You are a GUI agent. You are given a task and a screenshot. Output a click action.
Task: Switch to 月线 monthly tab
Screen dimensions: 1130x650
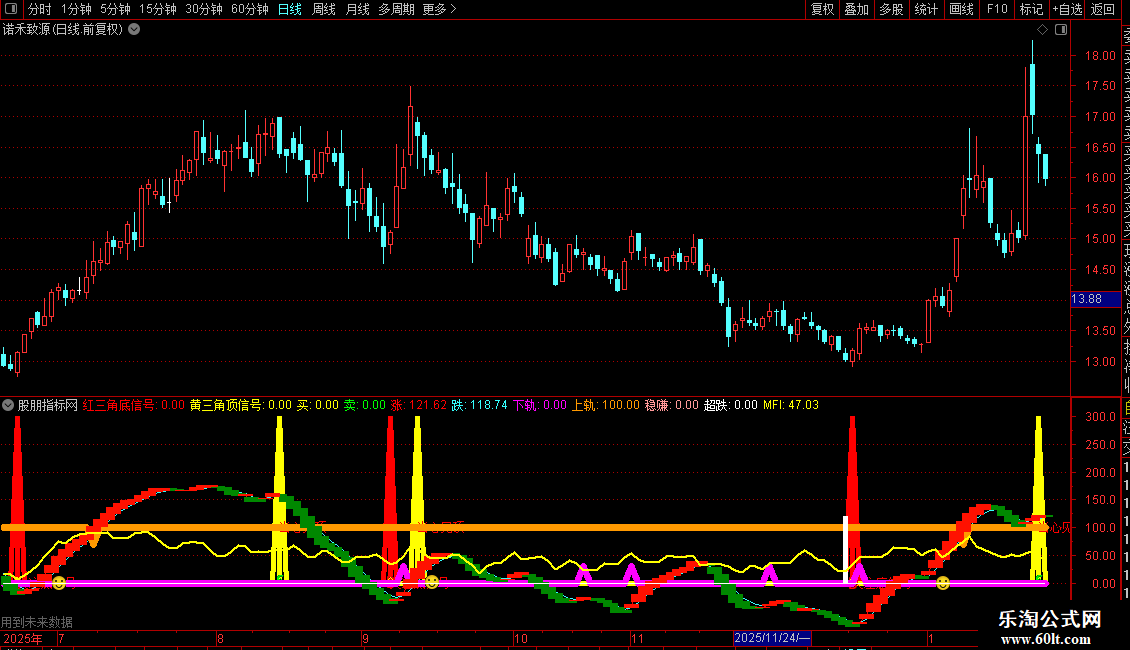[357, 9]
